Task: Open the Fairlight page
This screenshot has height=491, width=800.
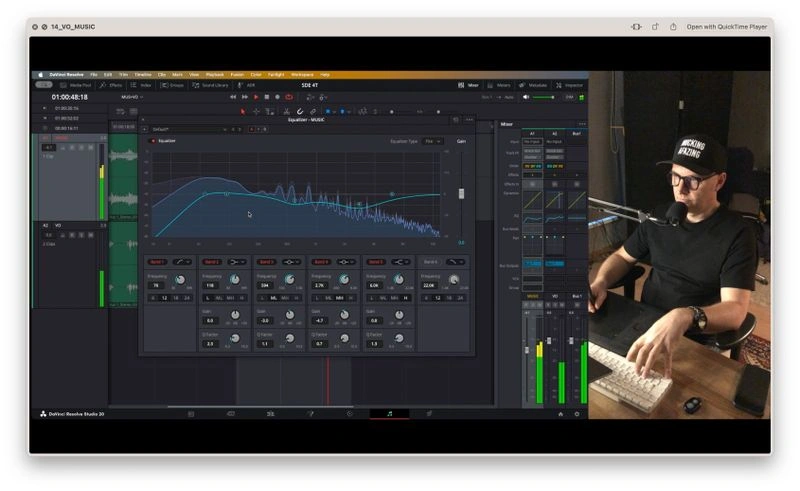Action: point(390,414)
